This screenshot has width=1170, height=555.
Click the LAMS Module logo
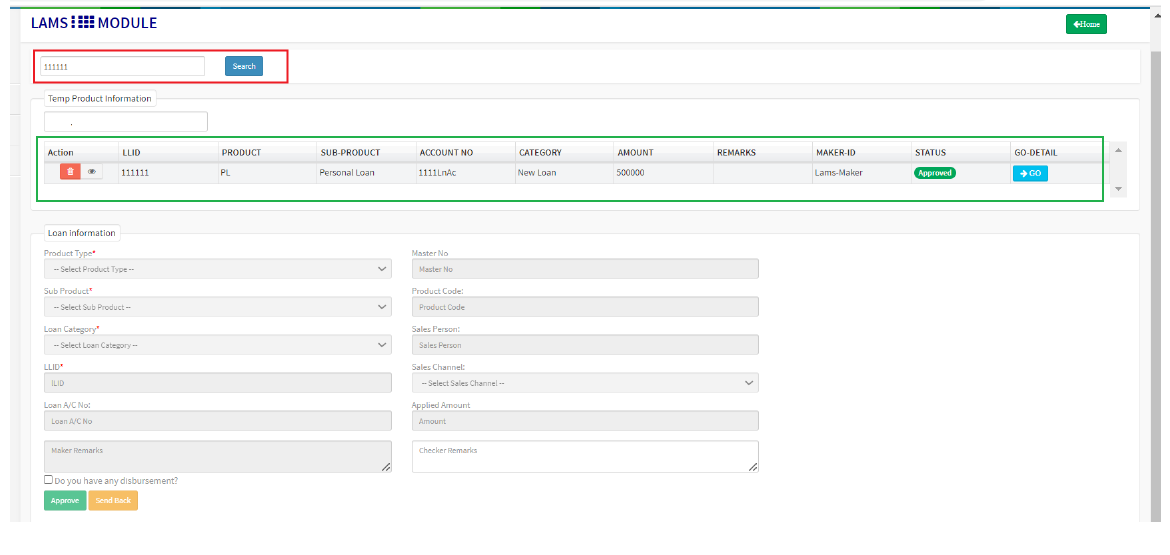pos(94,23)
